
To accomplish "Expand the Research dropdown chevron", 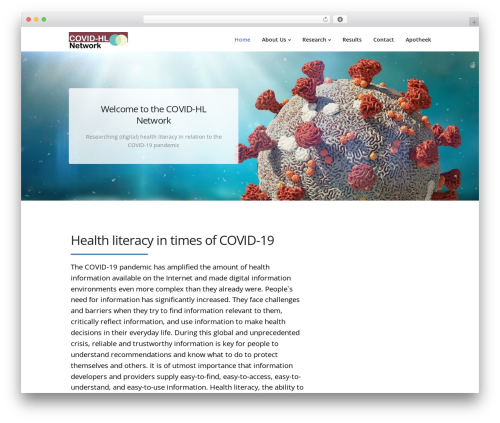I will pyautogui.click(x=330, y=40).
